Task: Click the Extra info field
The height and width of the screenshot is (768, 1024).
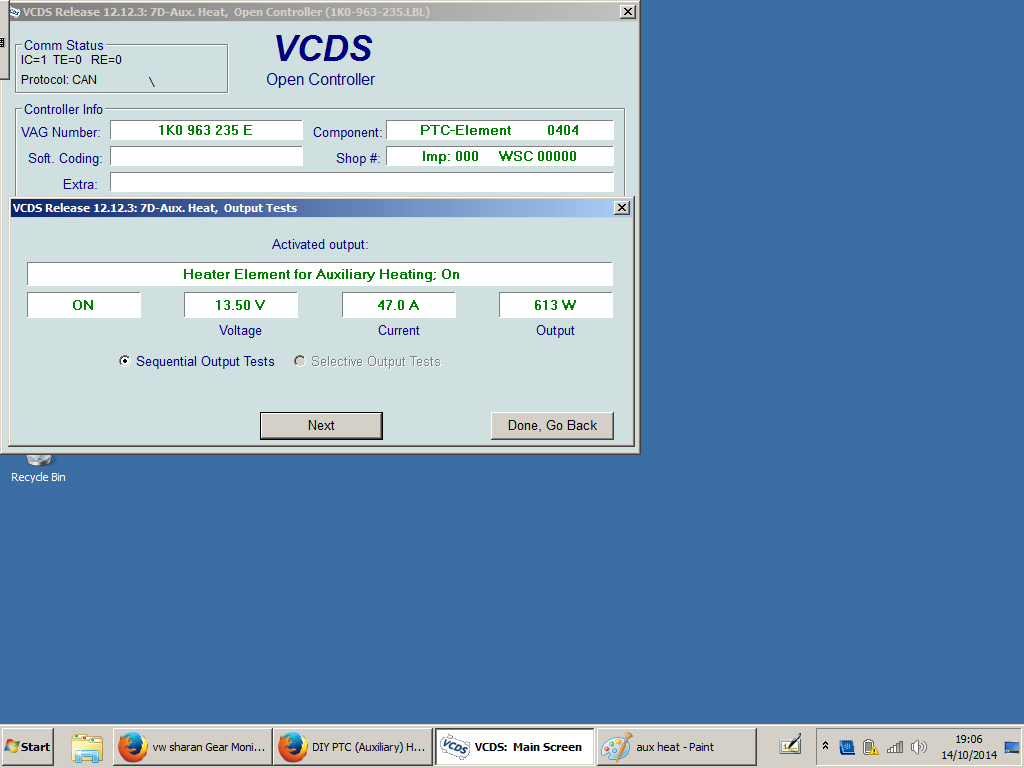Action: [x=361, y=183]
